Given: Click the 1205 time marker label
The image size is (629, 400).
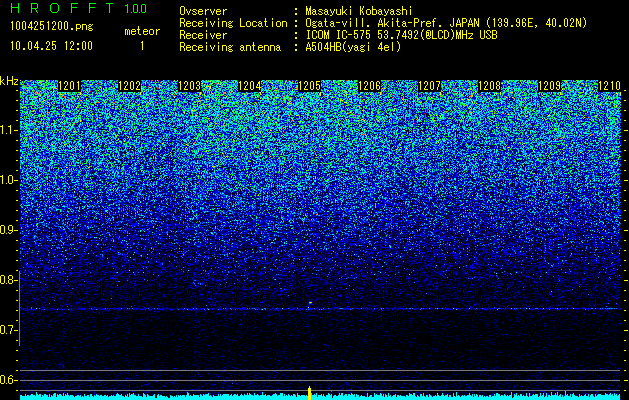Looking at the screenshot, I should point(310,86).
